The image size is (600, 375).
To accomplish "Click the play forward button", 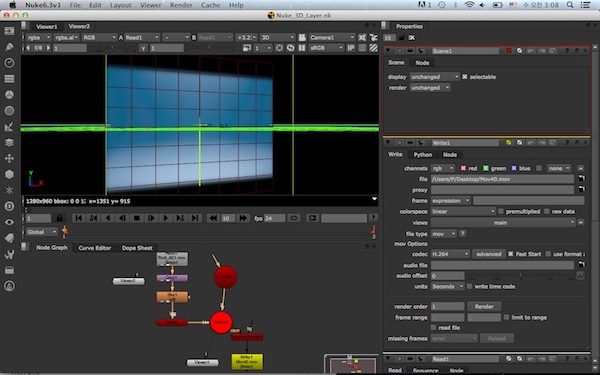I will pyautogui.click(x=166, y=218).
